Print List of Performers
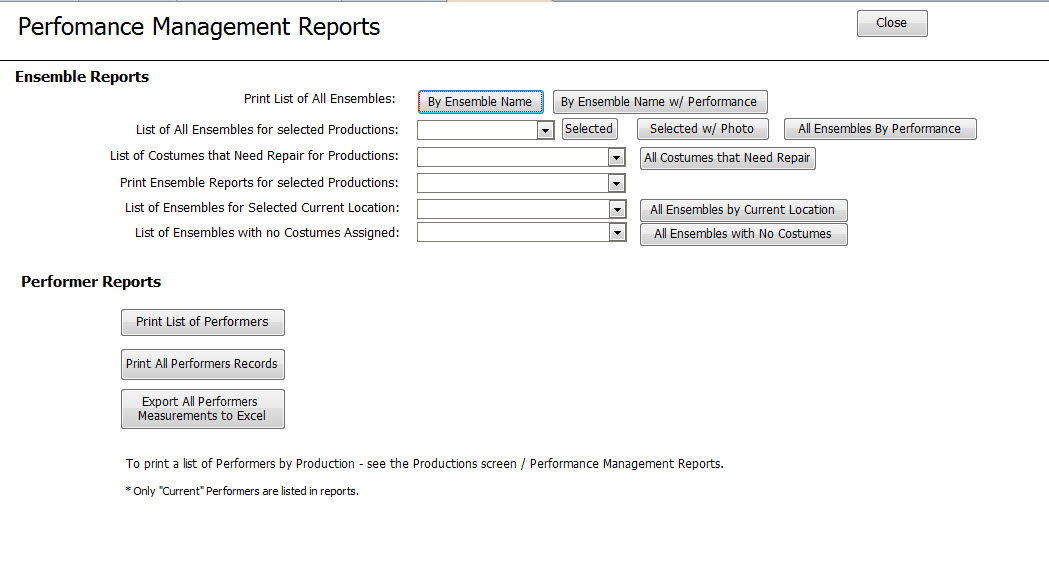This screenshot has height=580, width=1049. (203, 322)
